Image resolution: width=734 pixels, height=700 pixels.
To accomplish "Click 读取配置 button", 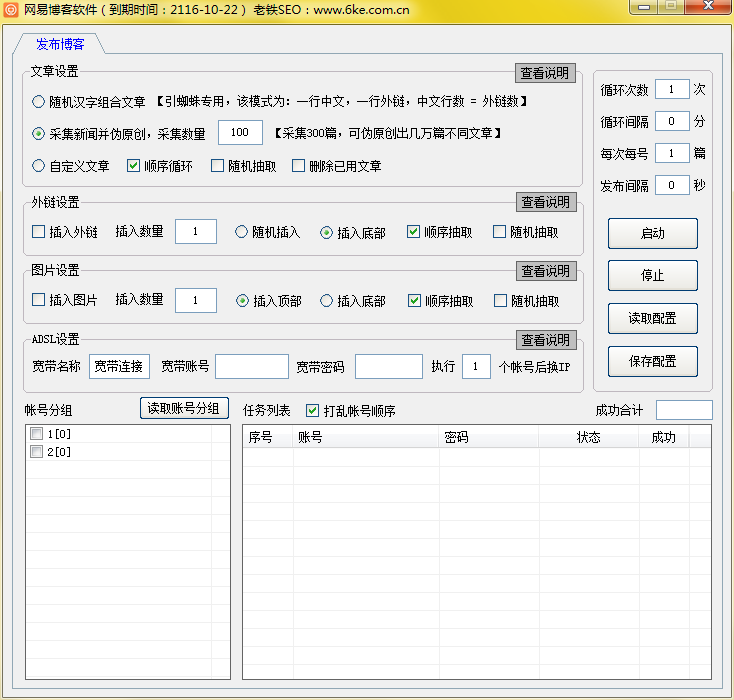I will pyautogui.click(x=652, y=318).
